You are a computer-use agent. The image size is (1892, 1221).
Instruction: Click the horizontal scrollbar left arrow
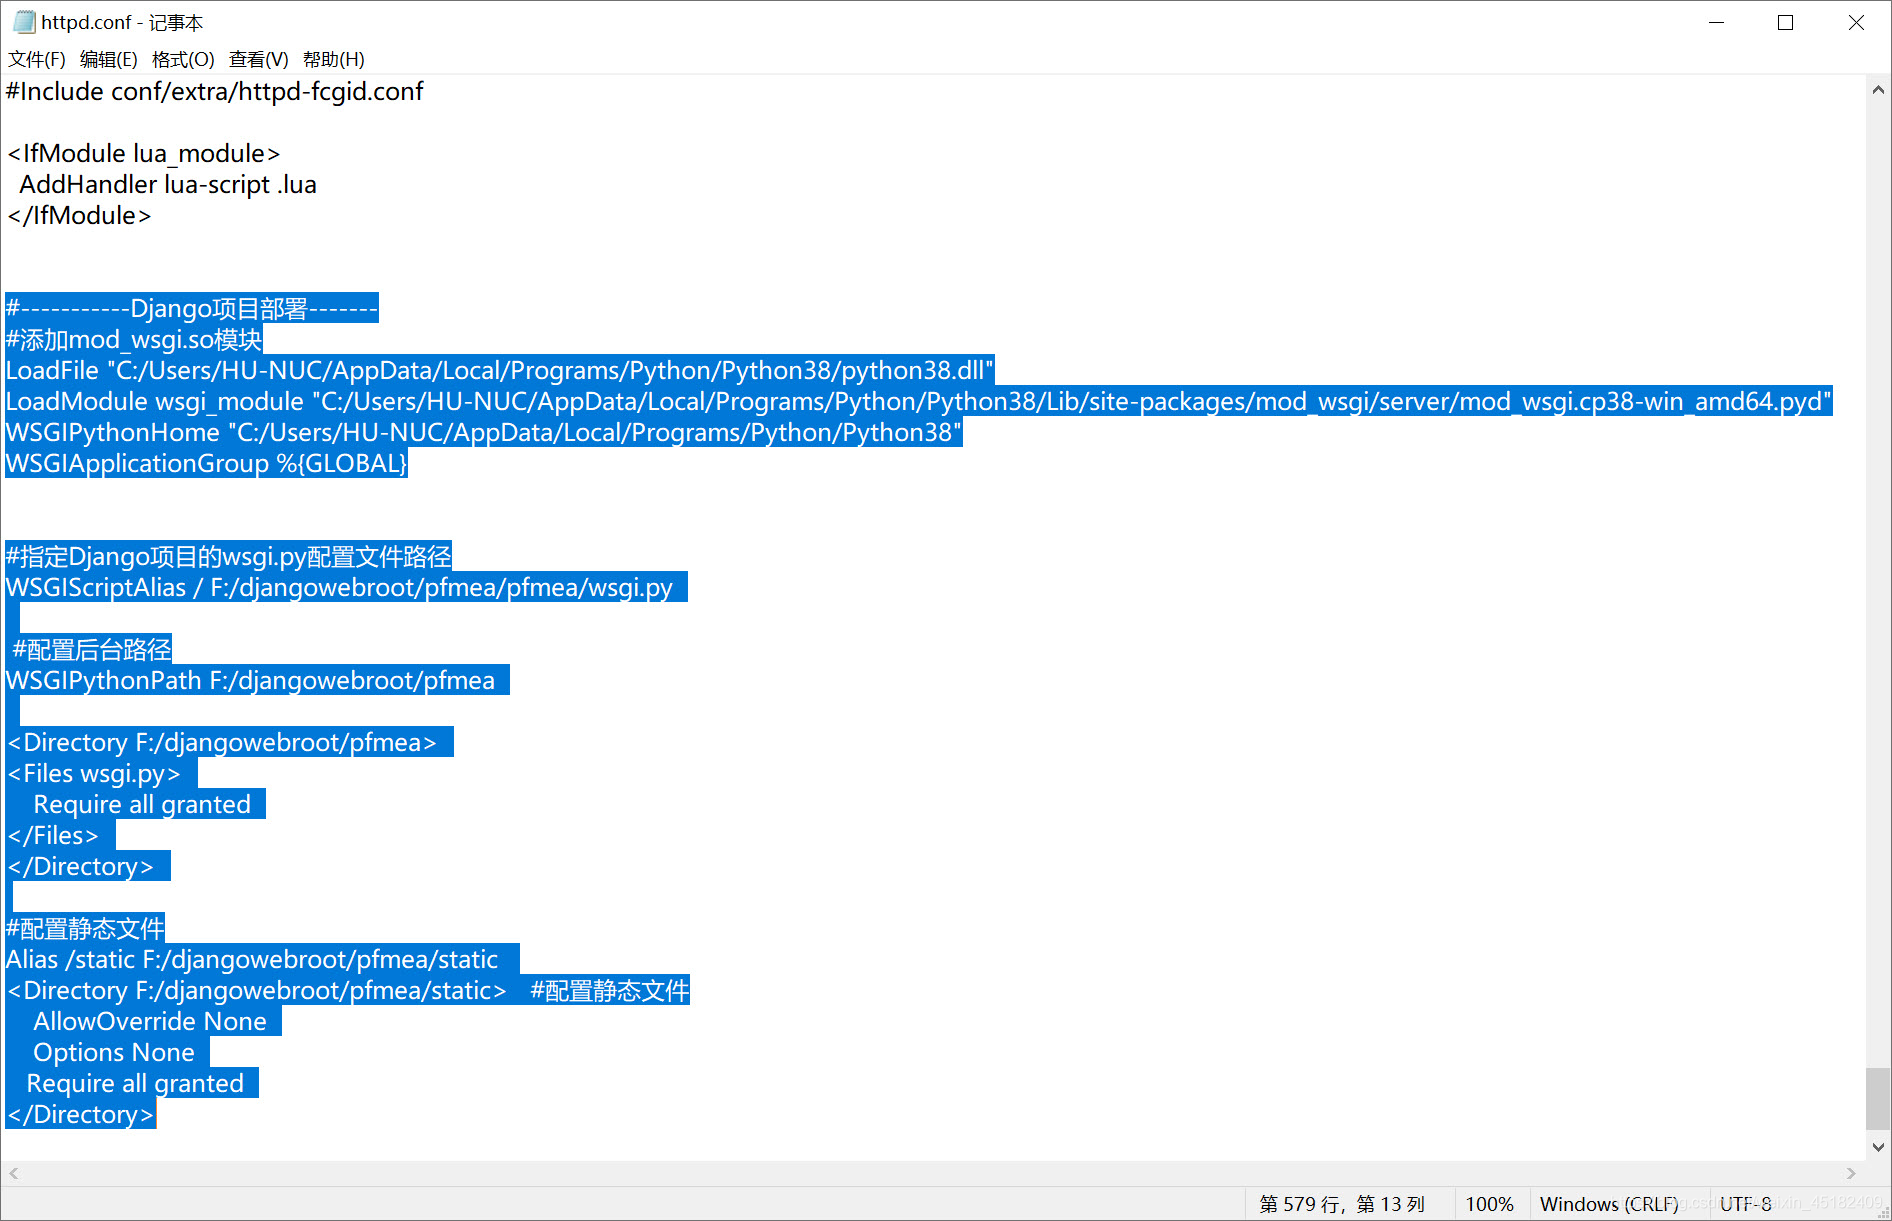coord(13,1173)
